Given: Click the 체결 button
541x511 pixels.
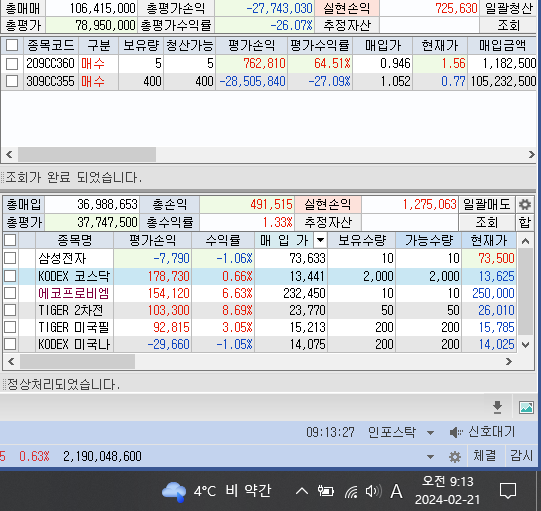Looking at the screenshot, I should tap(485, 456).
